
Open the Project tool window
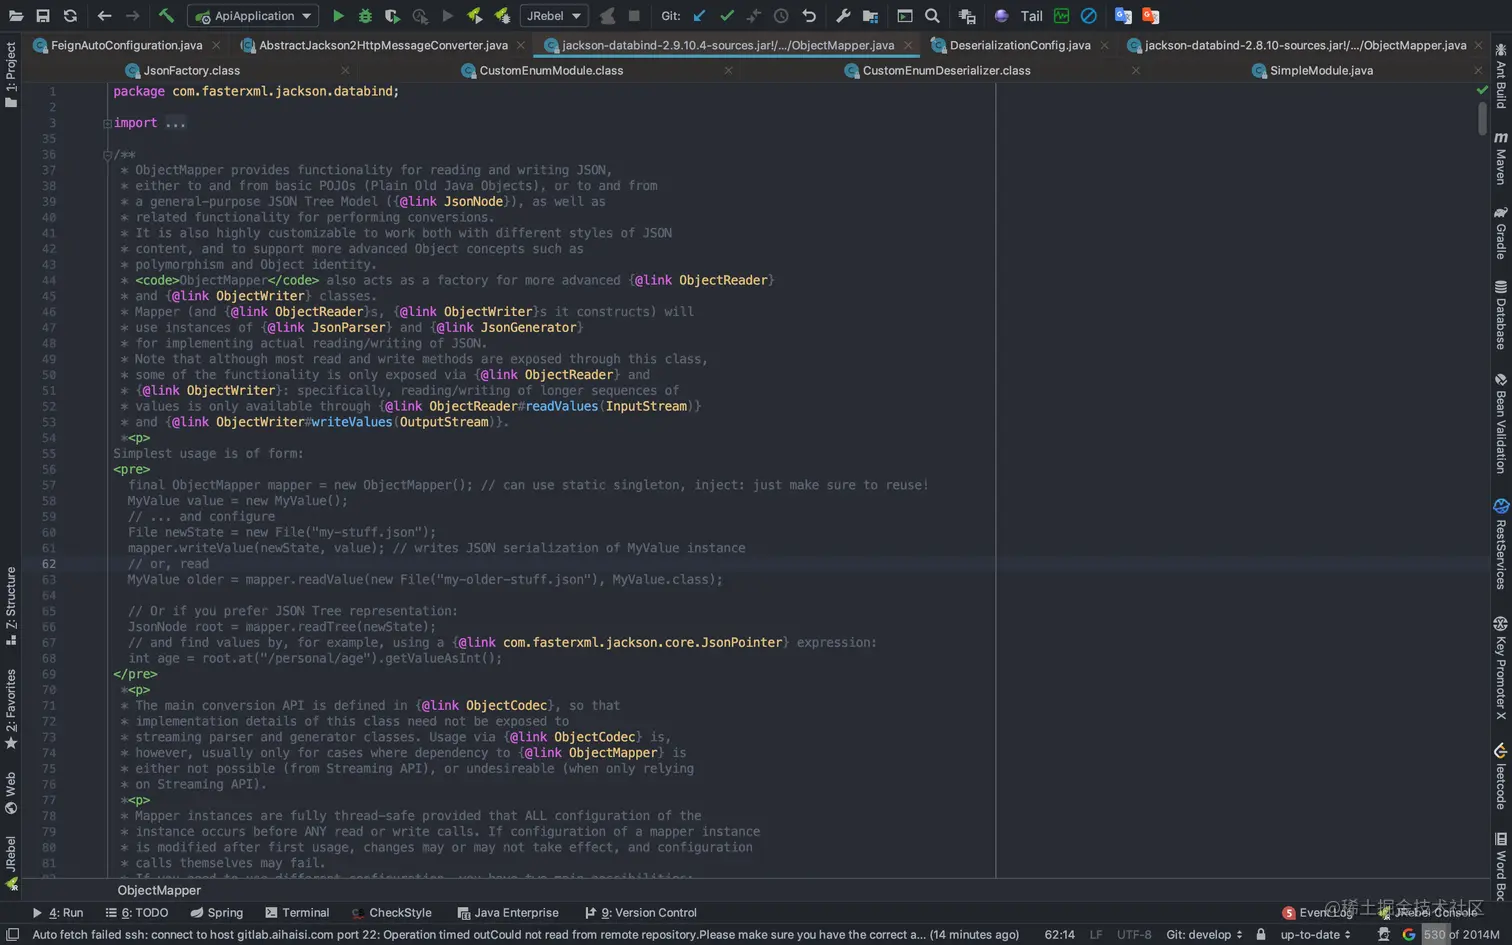click(11, 75)
